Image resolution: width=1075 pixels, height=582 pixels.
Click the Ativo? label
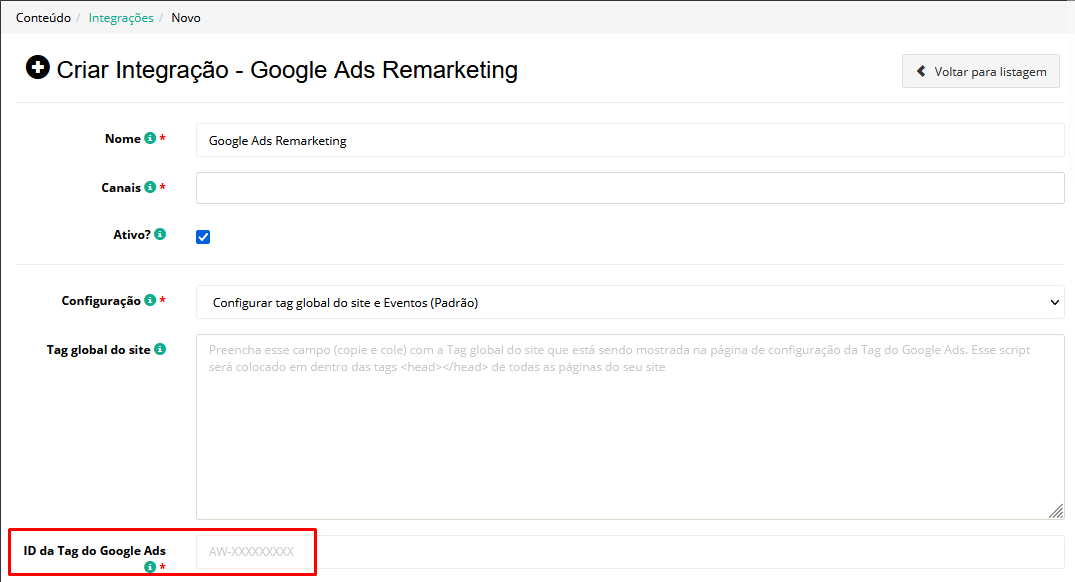point(132,234)
